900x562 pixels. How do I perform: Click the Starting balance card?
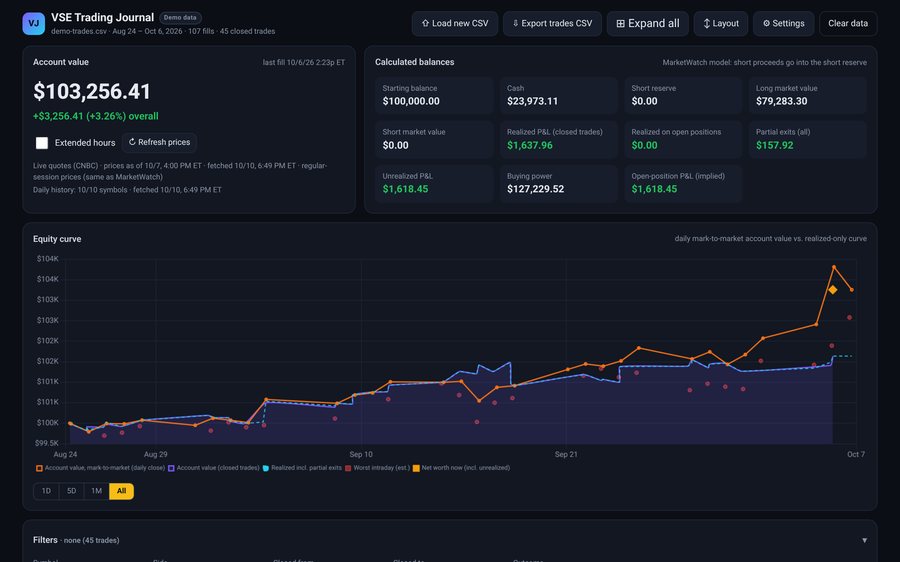tap(435, 95)
